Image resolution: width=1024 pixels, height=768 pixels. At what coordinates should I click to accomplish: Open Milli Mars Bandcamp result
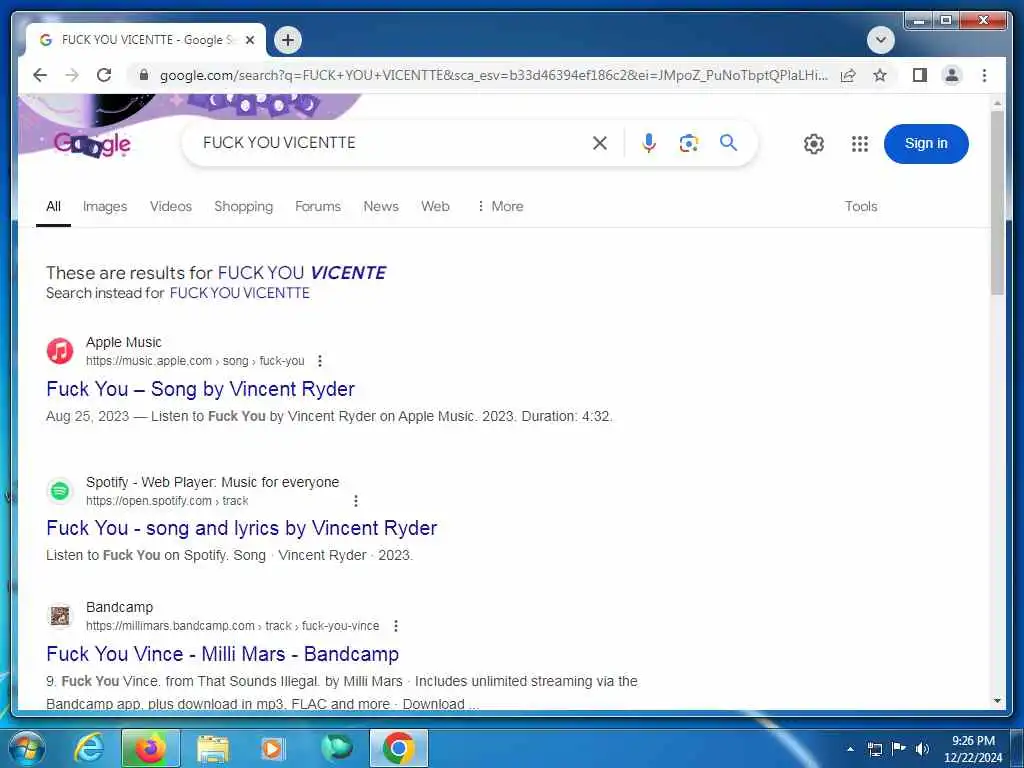[x=223, y=654]
